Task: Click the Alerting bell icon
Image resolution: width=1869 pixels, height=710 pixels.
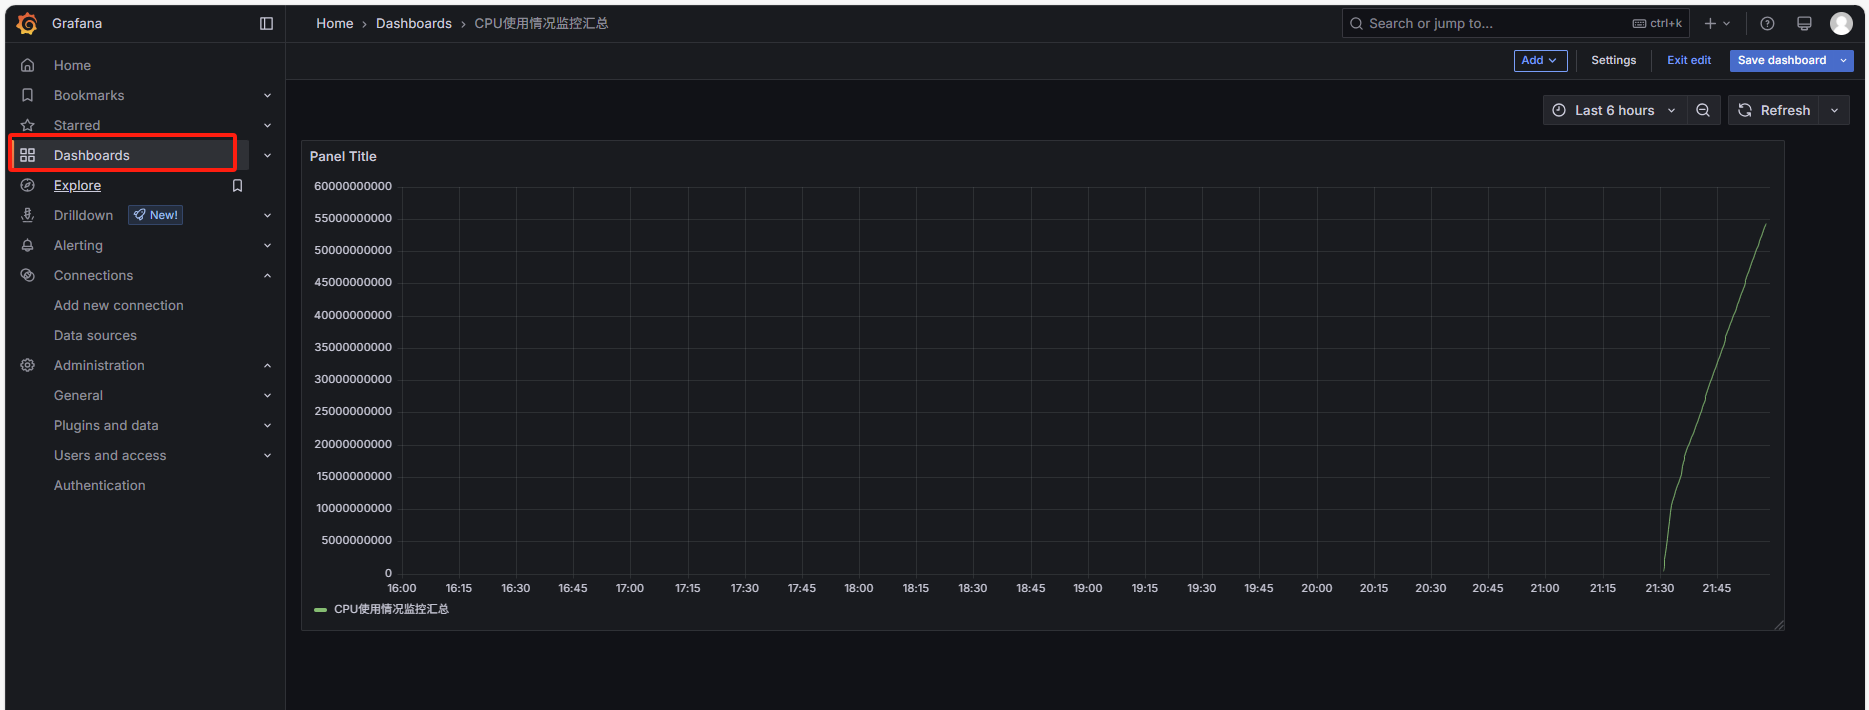Action: pyautogui.click(x=28, y=245)
